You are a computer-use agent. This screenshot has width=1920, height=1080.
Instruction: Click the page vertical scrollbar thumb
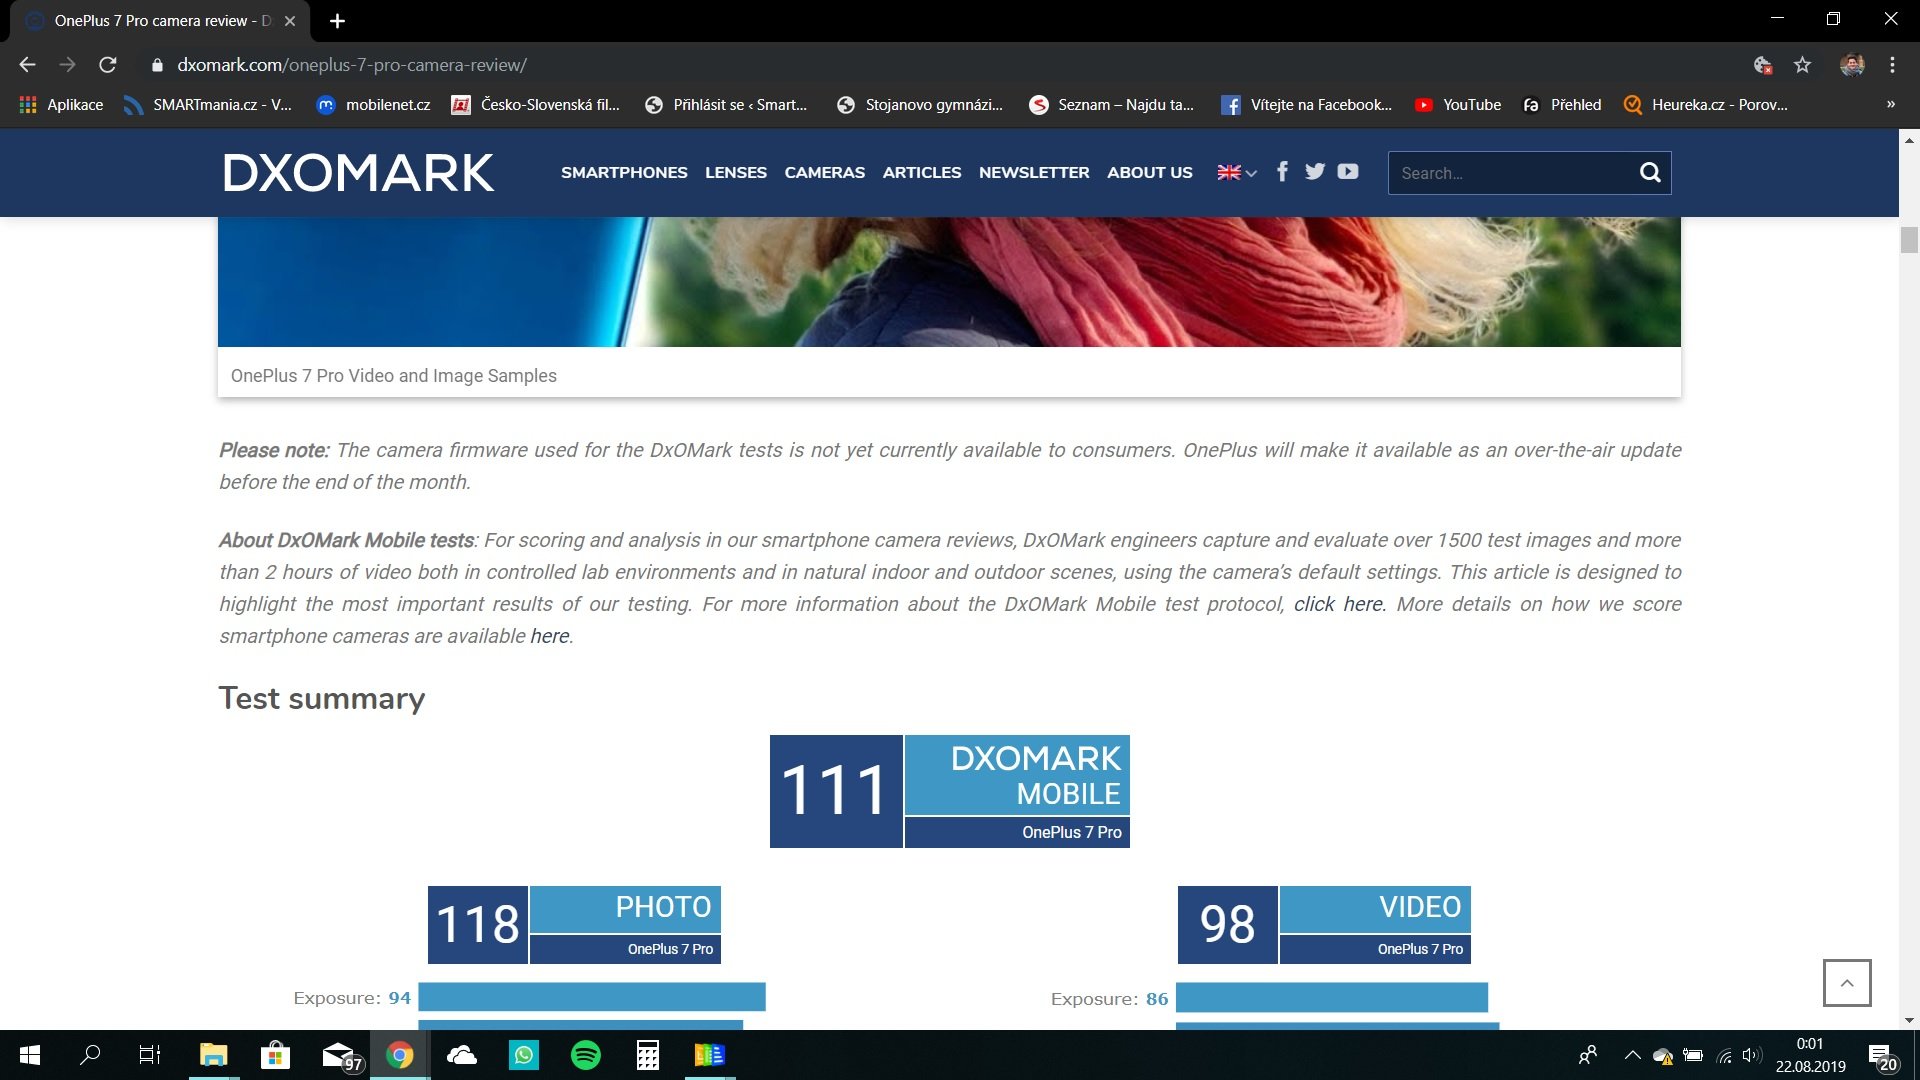click(x=1909, y=240)
